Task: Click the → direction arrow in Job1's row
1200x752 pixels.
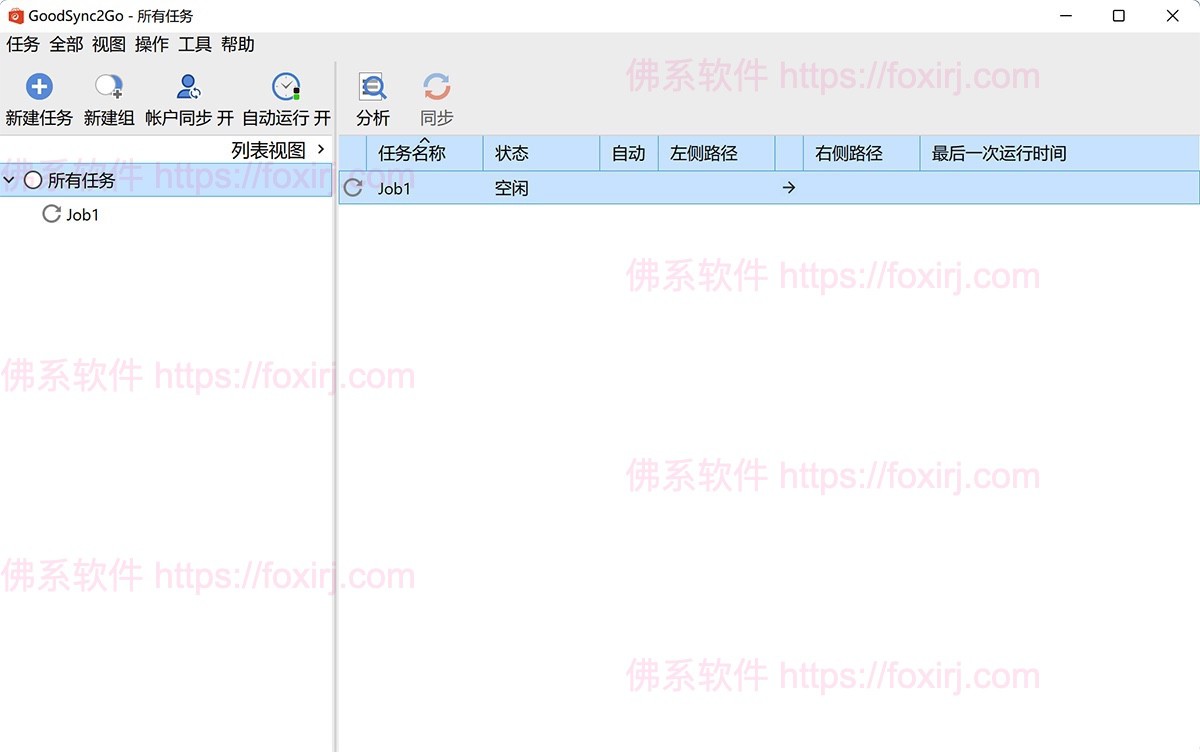Action: [x=789, y=187]
